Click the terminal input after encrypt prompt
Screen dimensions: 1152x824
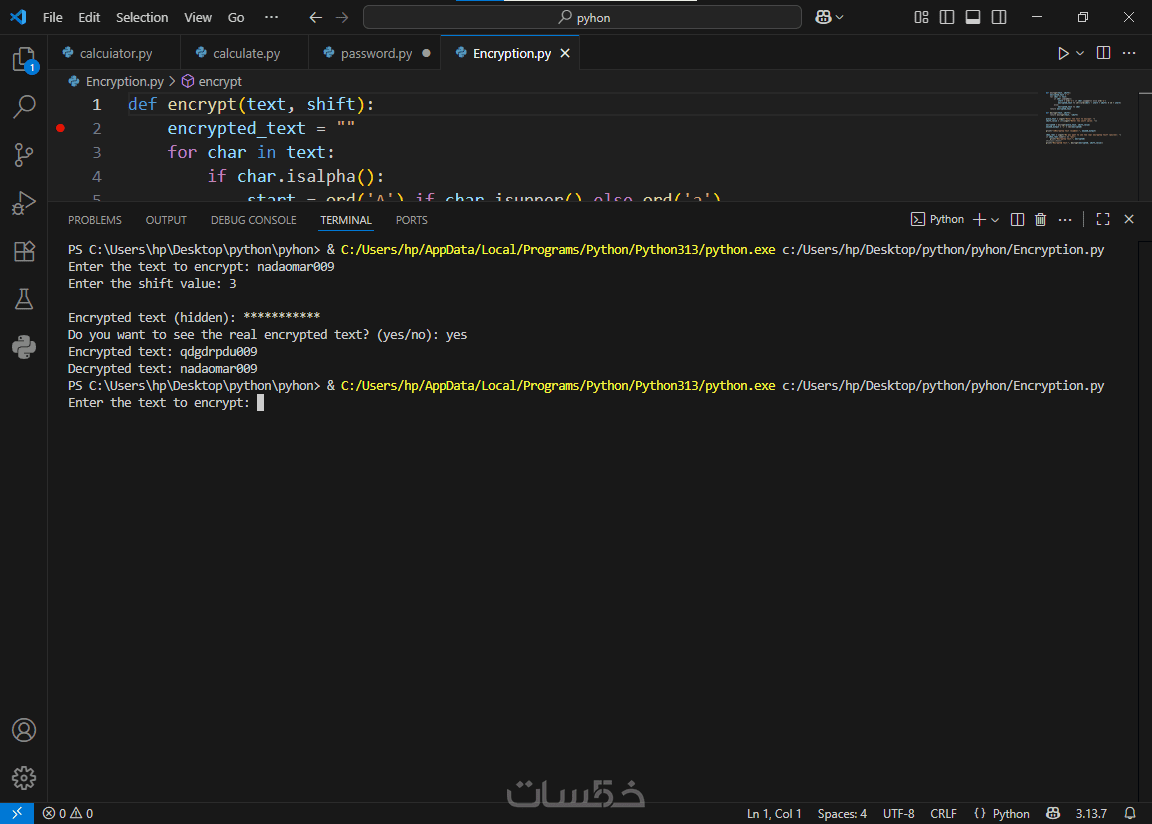coord(261,402)
